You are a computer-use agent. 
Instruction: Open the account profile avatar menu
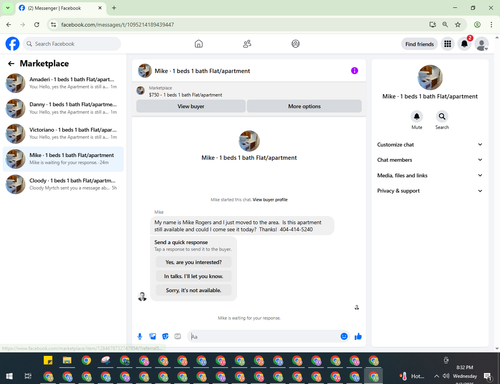tap(481, 44)
